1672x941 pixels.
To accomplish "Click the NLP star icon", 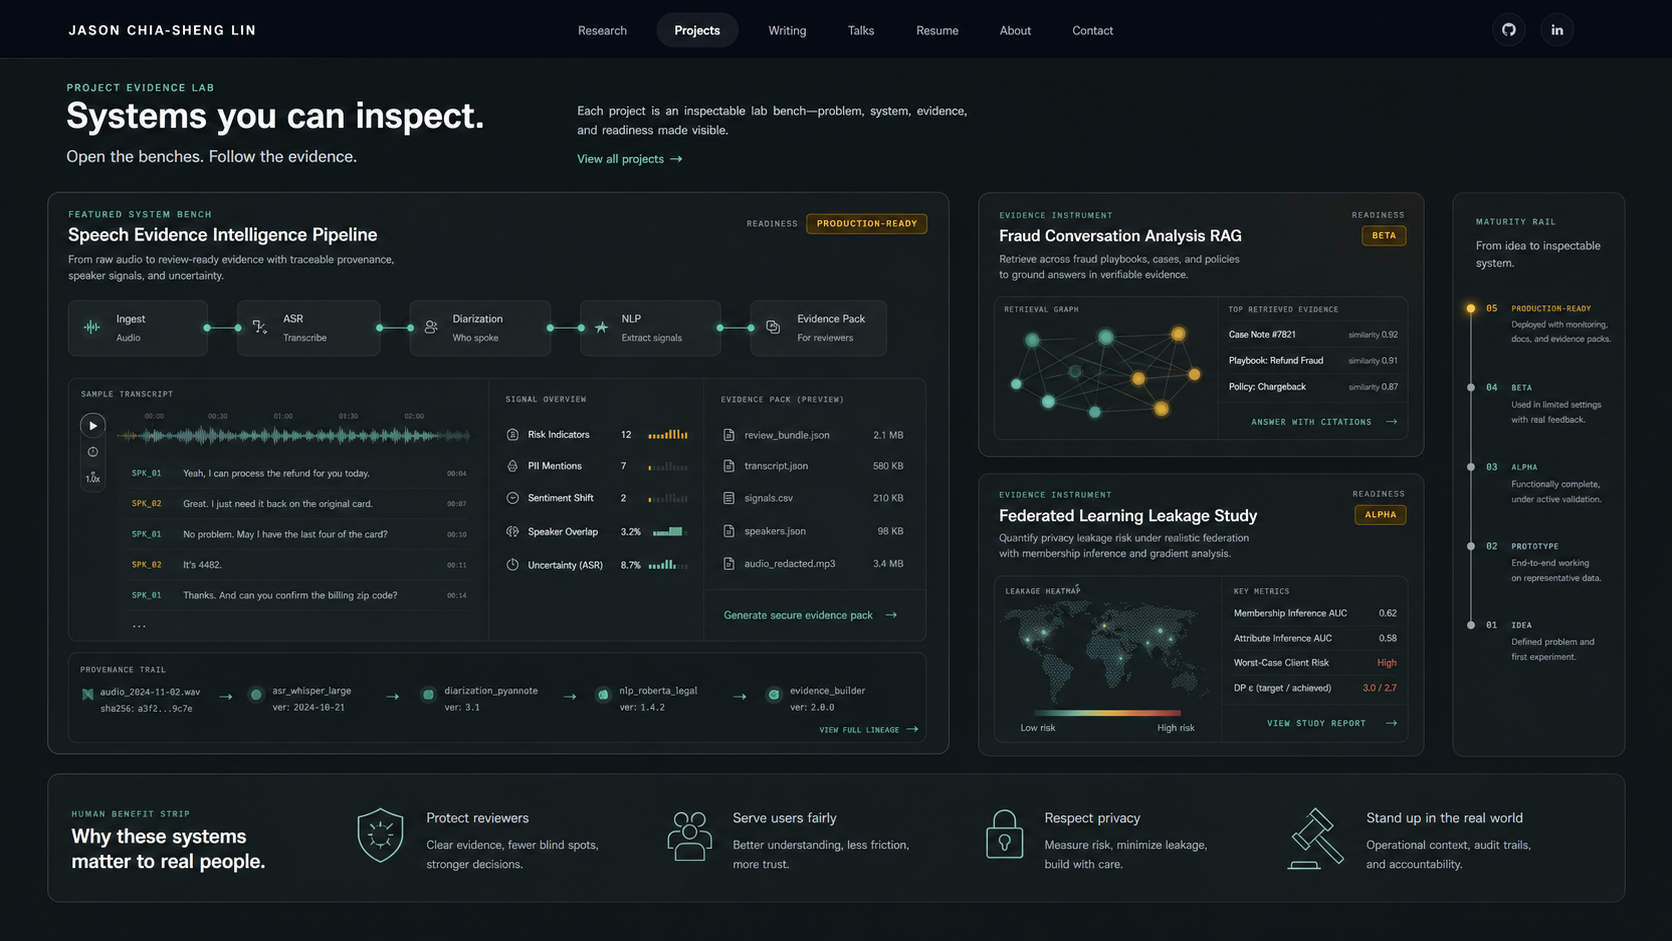I will point(602,327).
